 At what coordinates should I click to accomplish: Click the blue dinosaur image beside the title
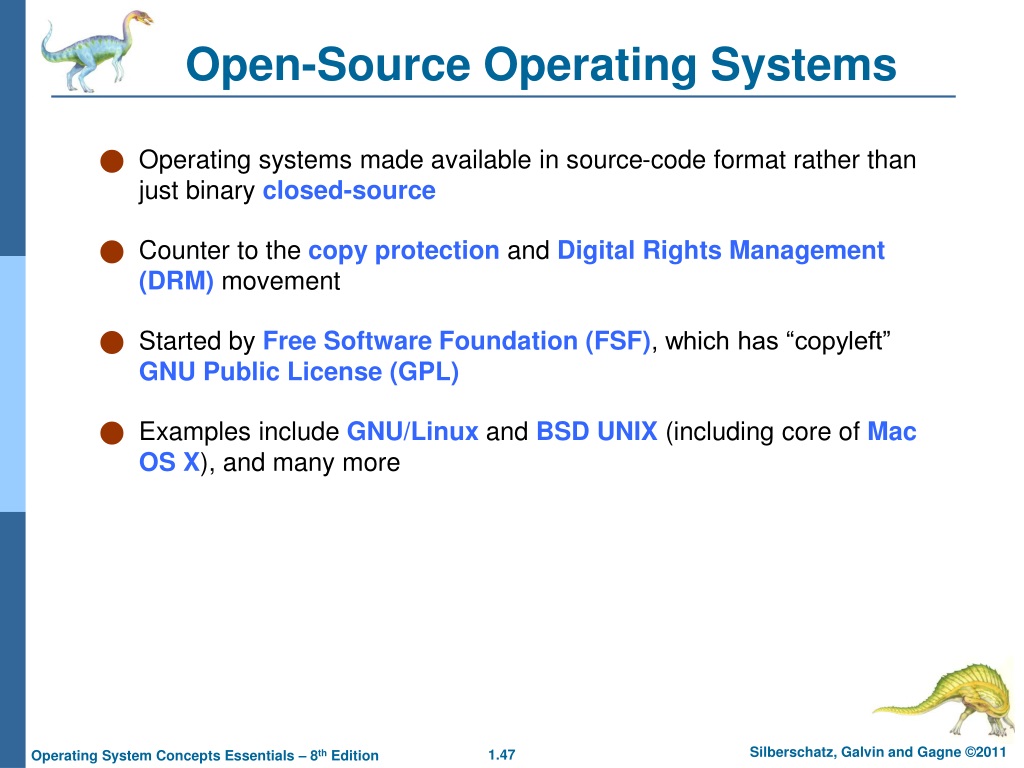96,50
